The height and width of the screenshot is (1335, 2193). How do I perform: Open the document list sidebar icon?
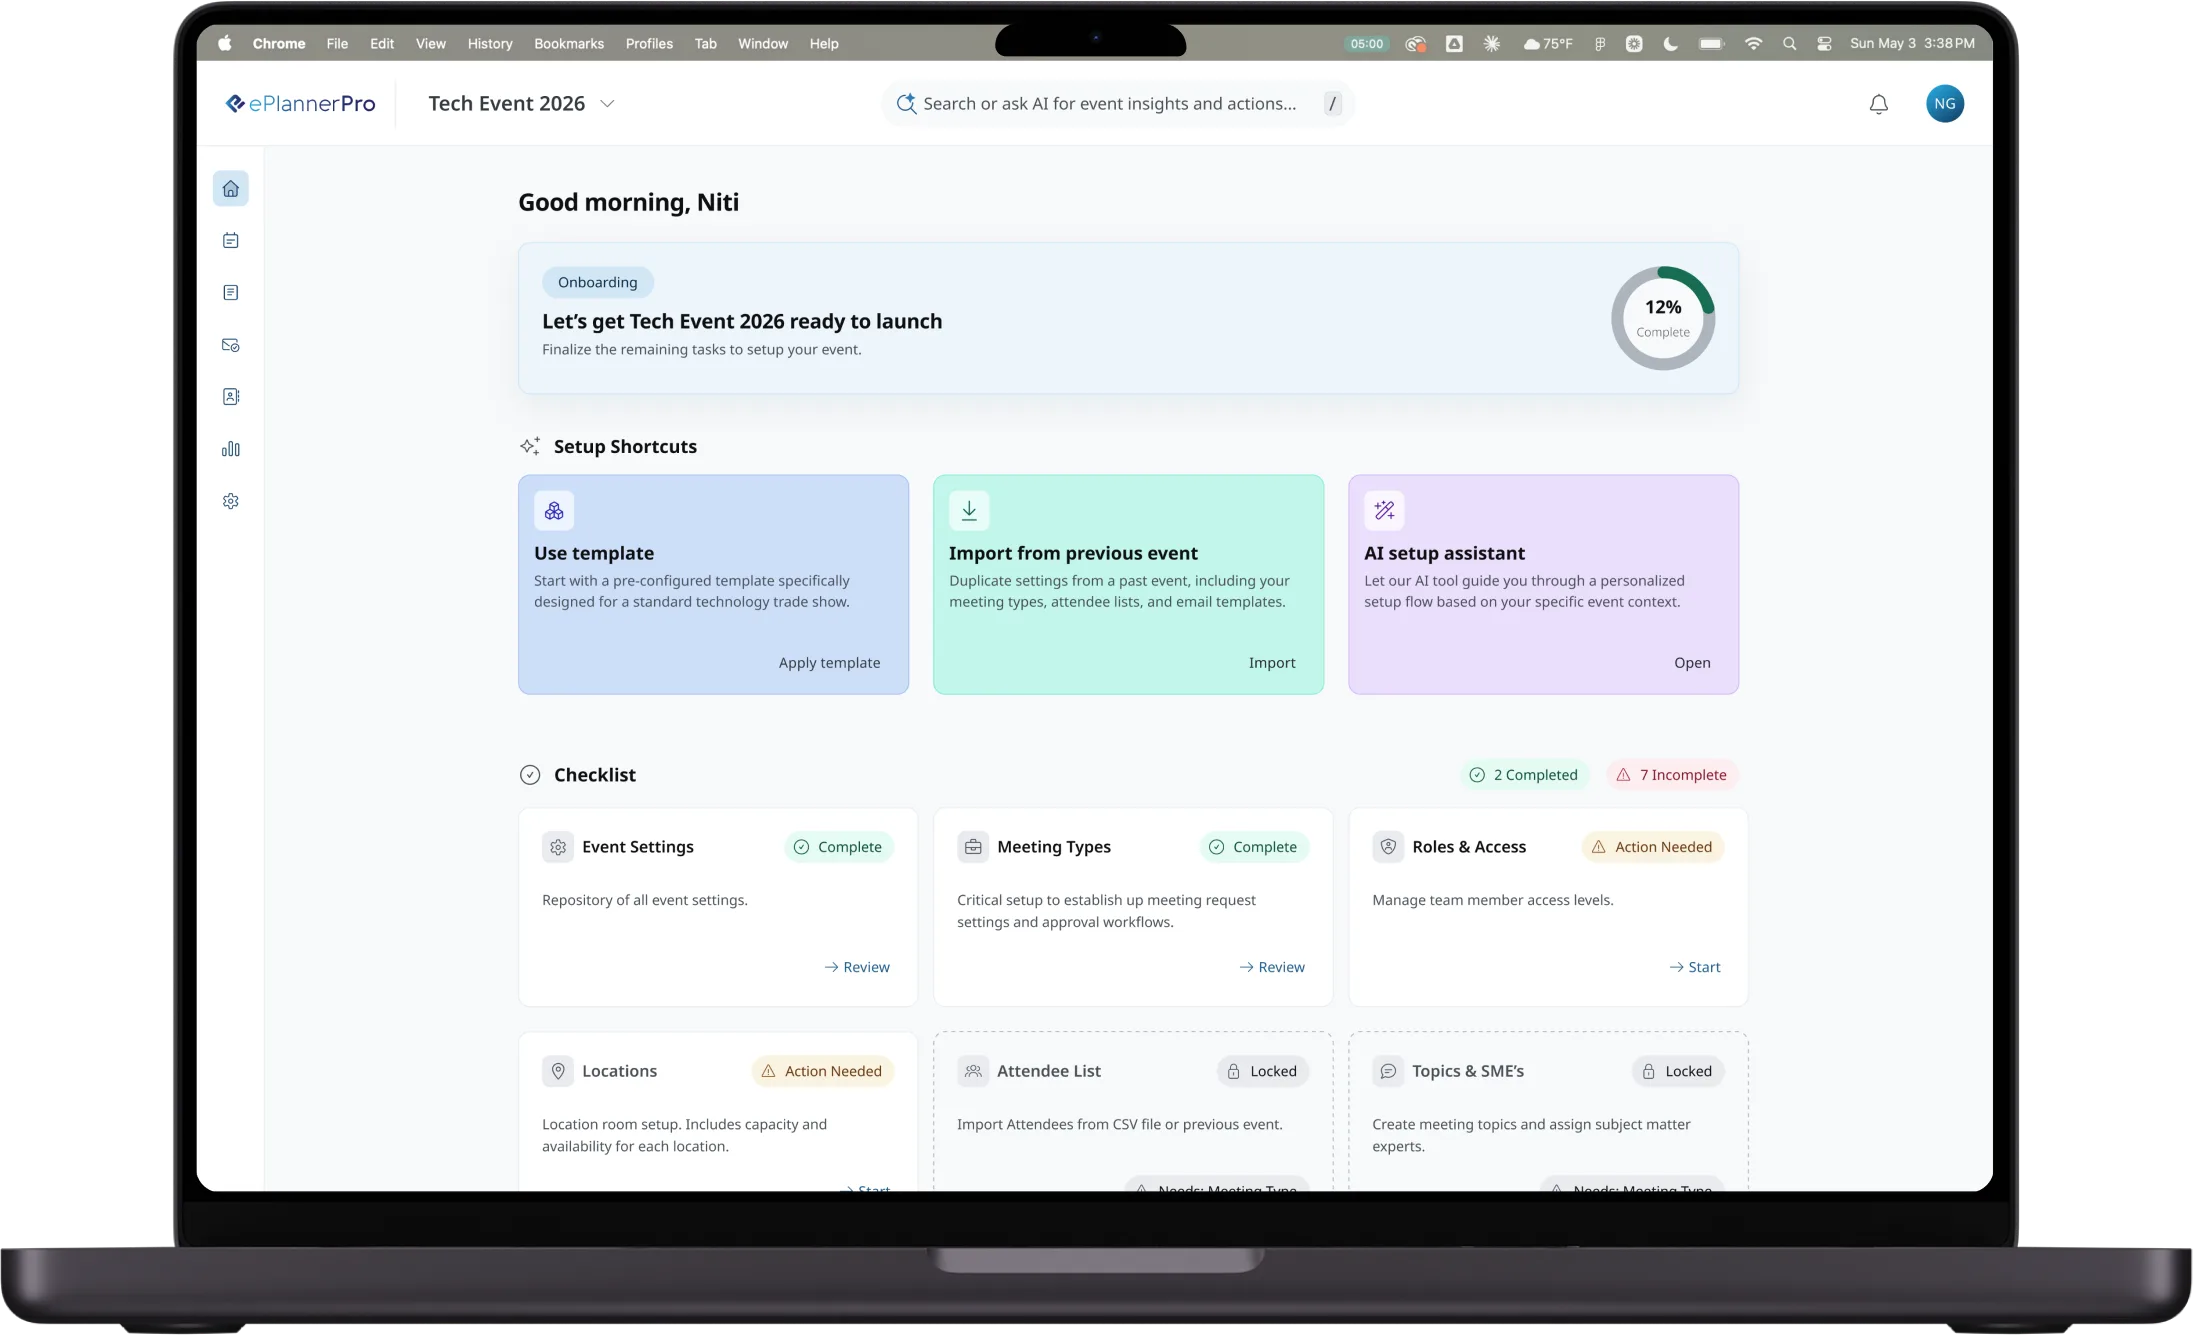[230, 293]
